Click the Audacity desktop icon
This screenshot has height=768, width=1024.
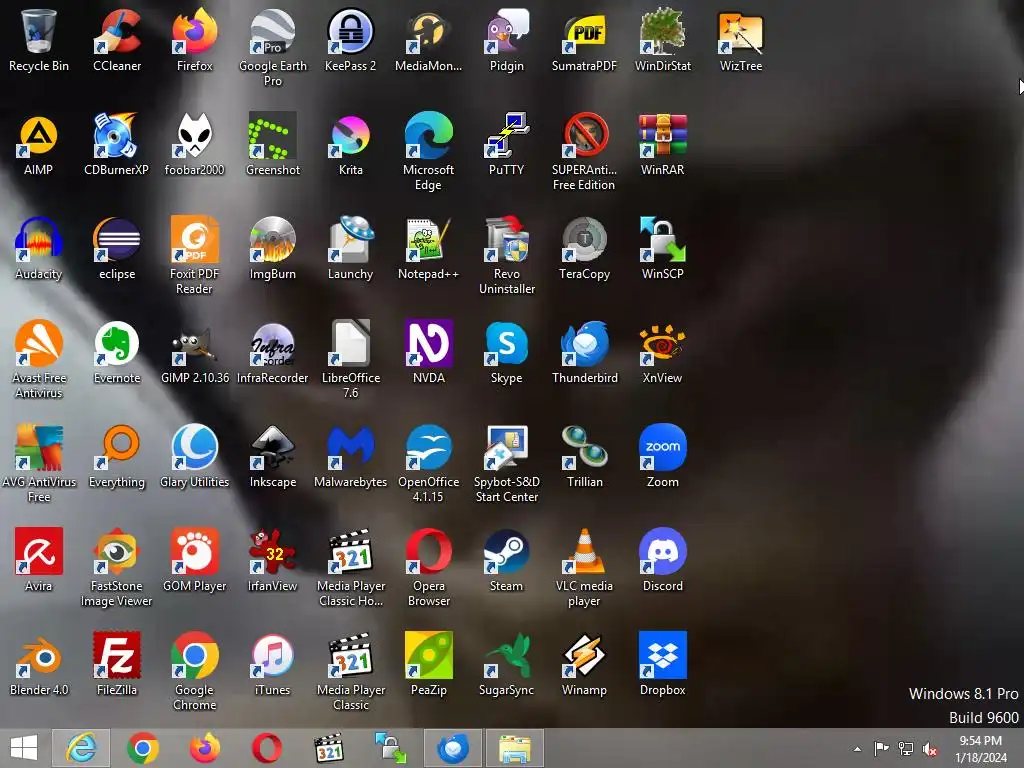coord(39,248)
